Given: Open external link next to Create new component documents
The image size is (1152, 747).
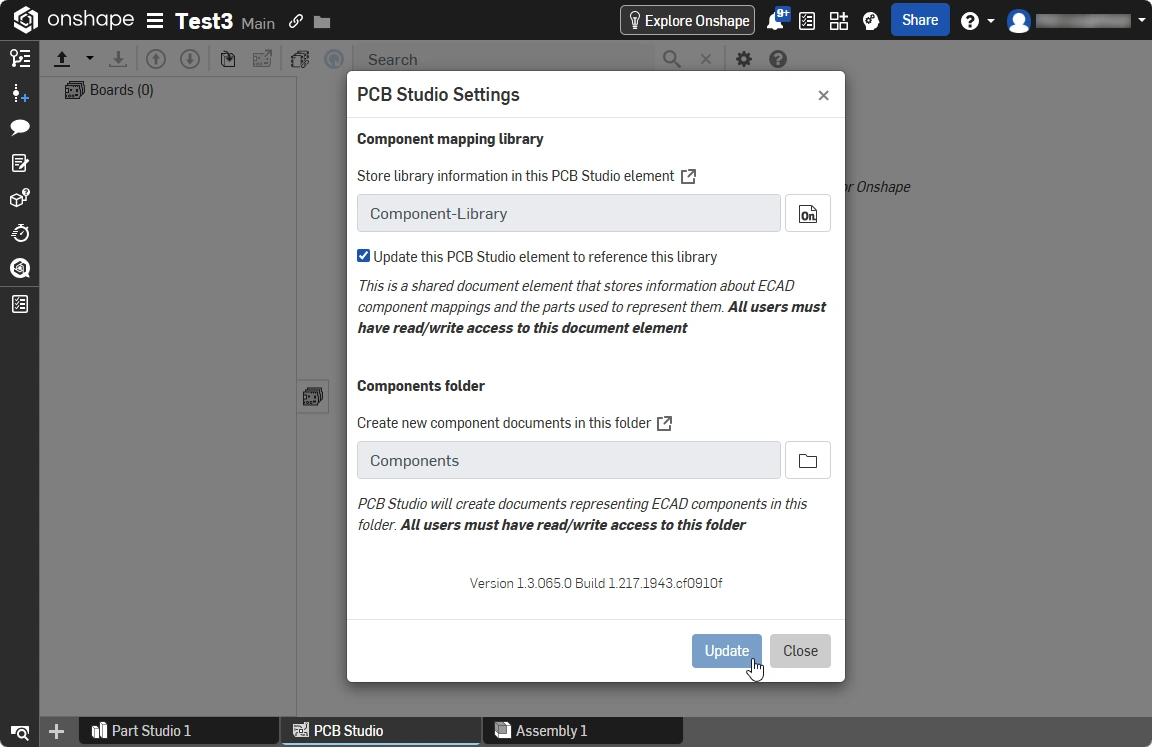Looking at the screenshot, I should coord(664,423).
